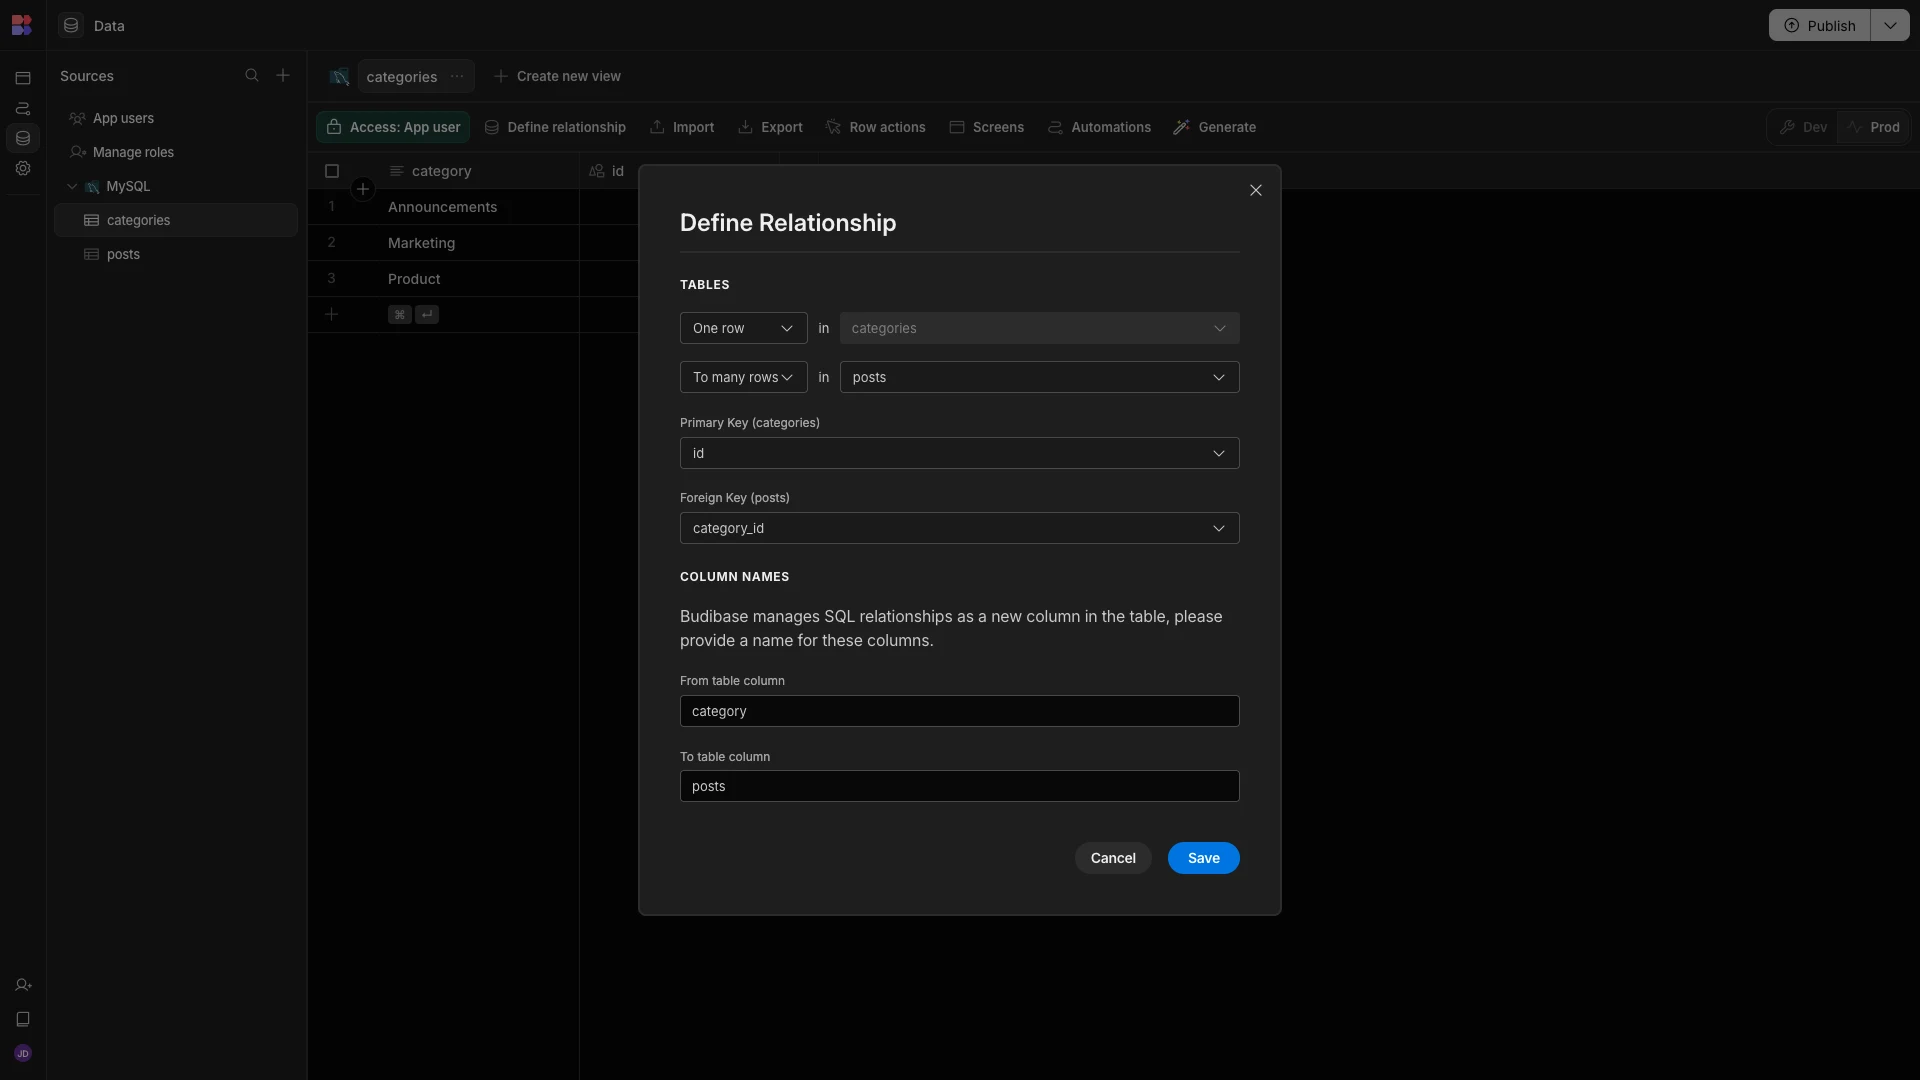Add a new row with plus icon
1920x1080 pixels.
(332, 314)
